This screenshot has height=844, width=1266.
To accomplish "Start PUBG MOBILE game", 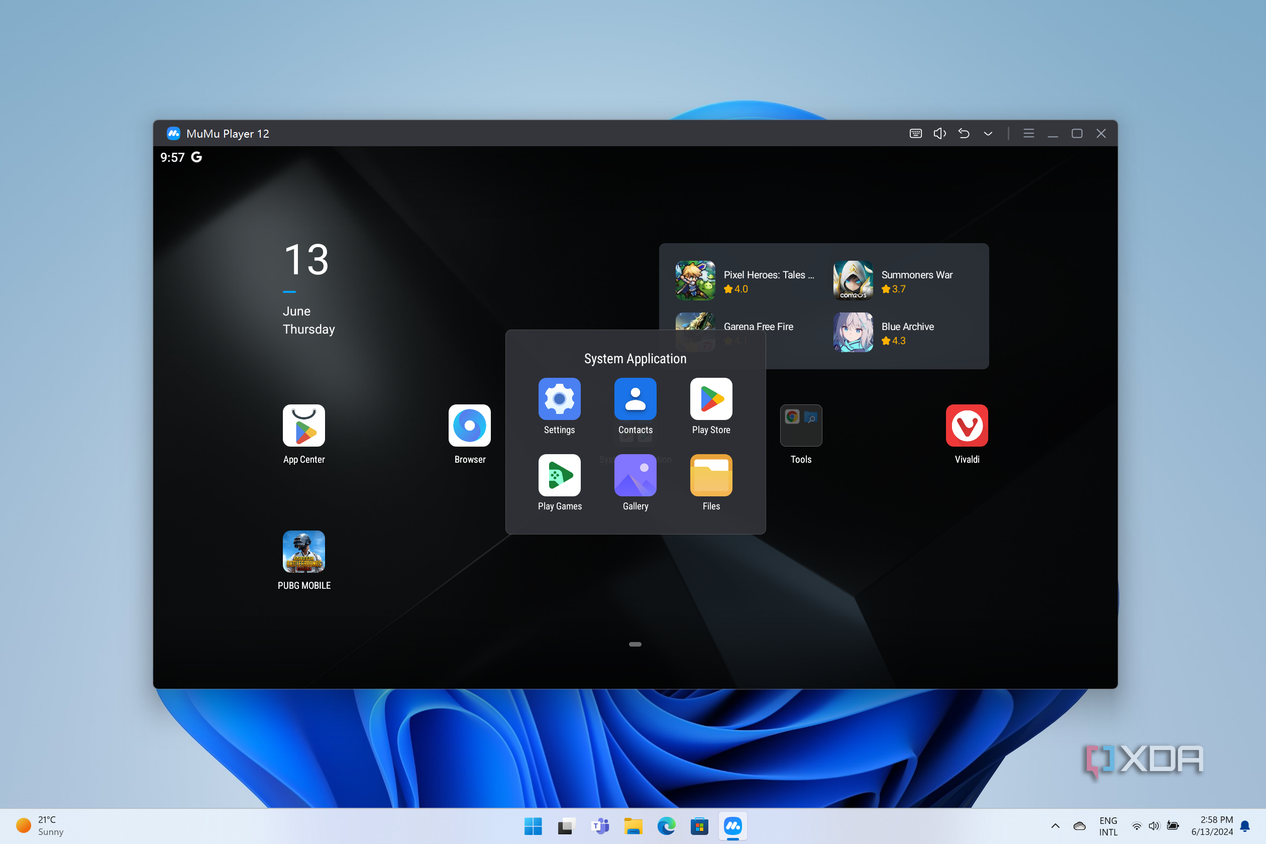I will point(304,551).
